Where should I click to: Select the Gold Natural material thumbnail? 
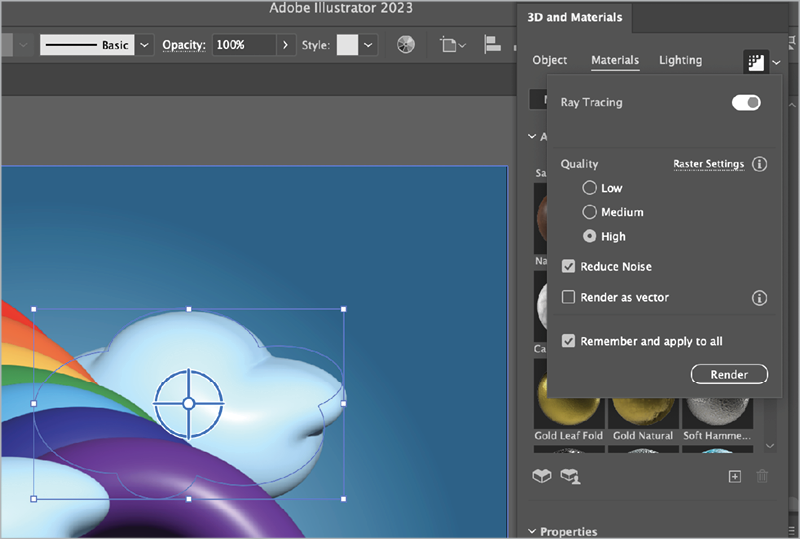643,414
